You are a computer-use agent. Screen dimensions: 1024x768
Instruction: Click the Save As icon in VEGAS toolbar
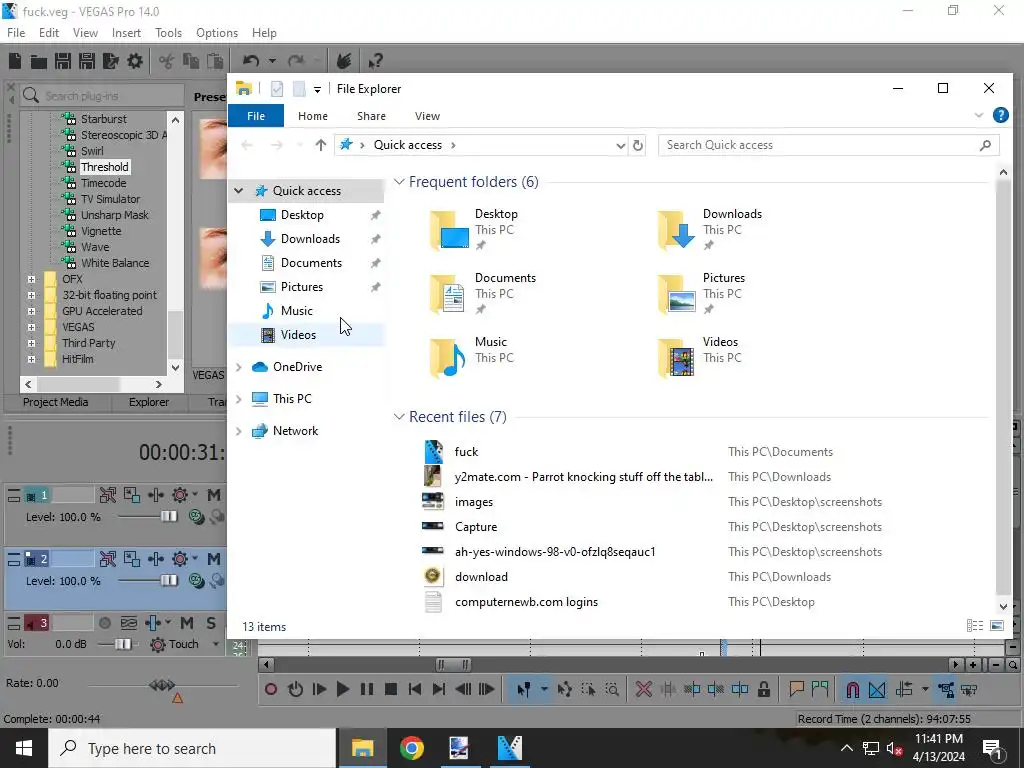[x=87, y=61]
